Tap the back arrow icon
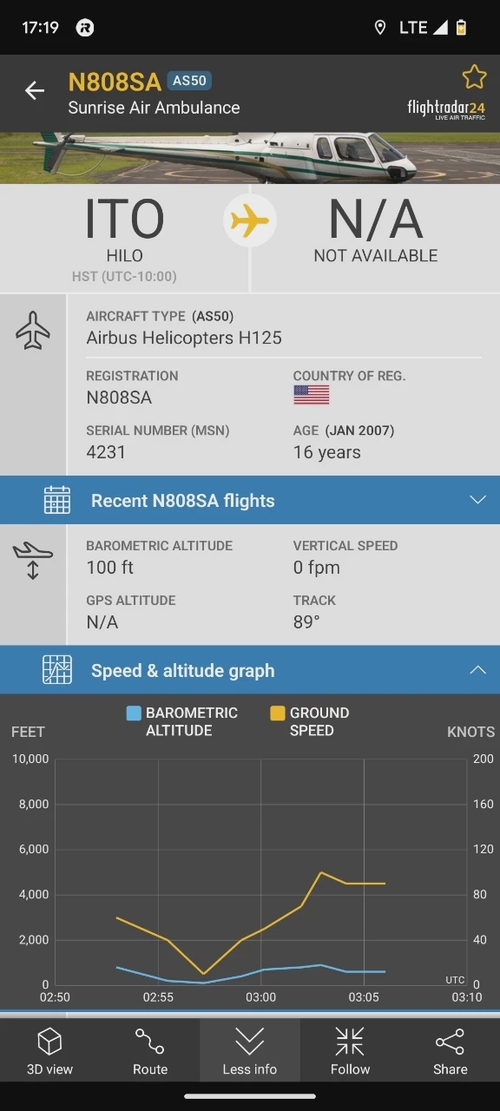500x1111 pixels. coord(34,90)
